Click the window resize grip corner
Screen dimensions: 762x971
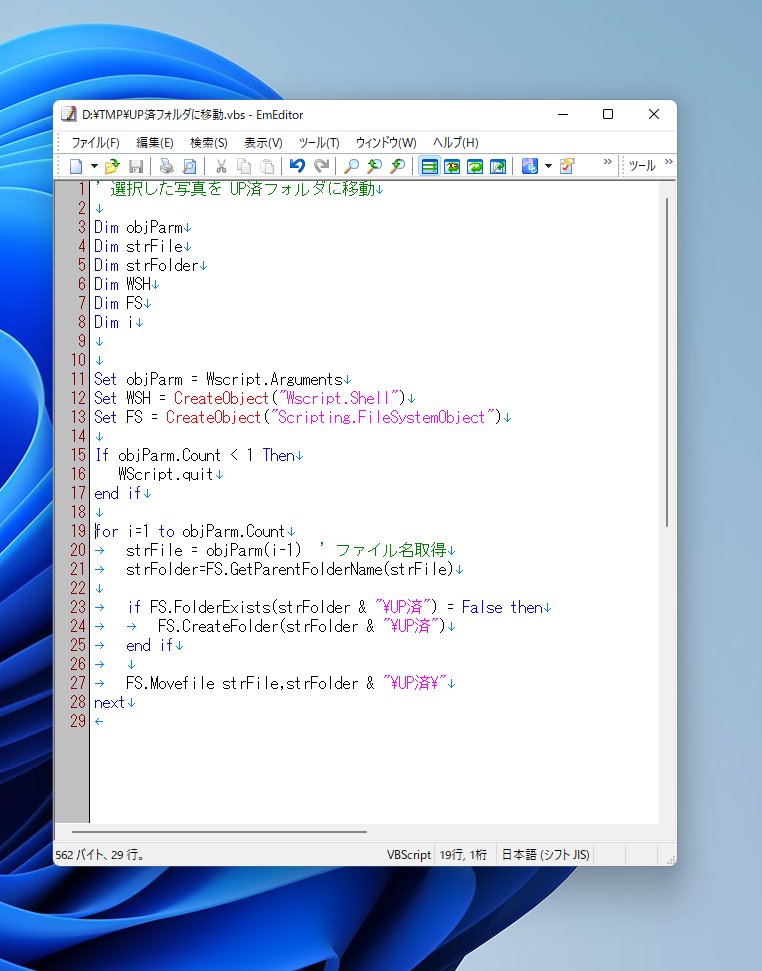coord(670,860)
